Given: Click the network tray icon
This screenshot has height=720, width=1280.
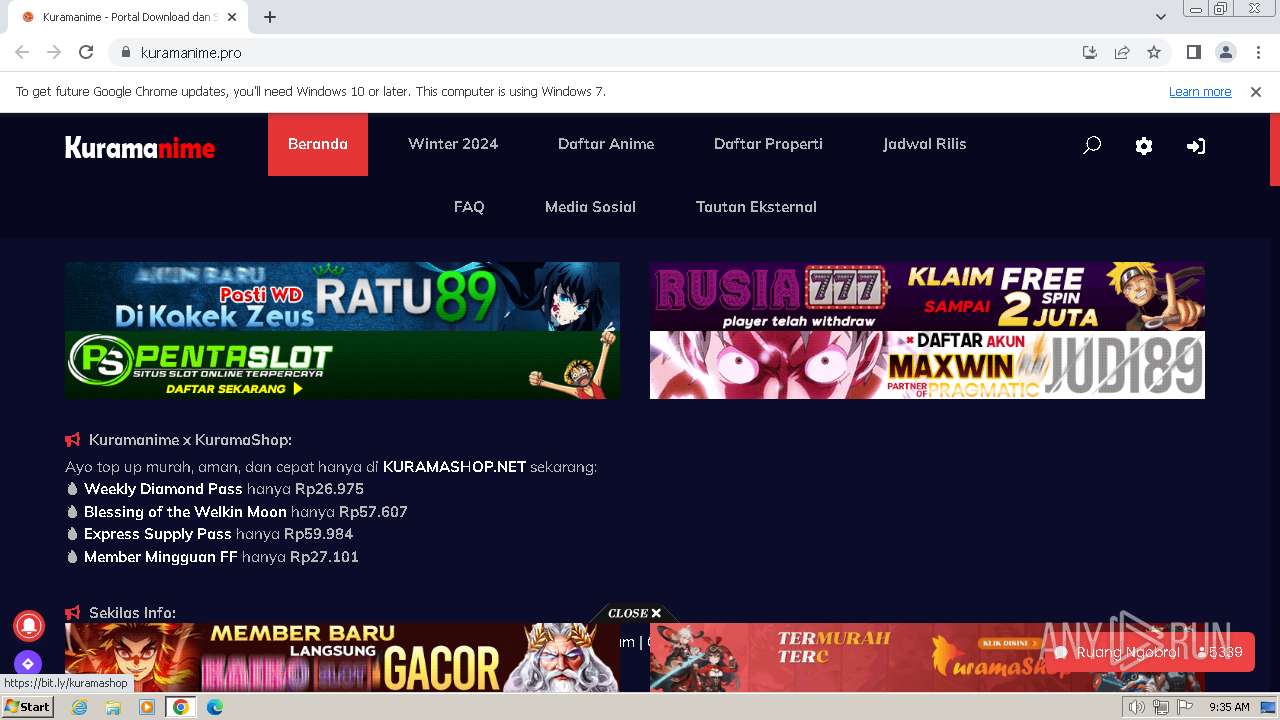Looking at the screenshot, I should coord(1161,707).
